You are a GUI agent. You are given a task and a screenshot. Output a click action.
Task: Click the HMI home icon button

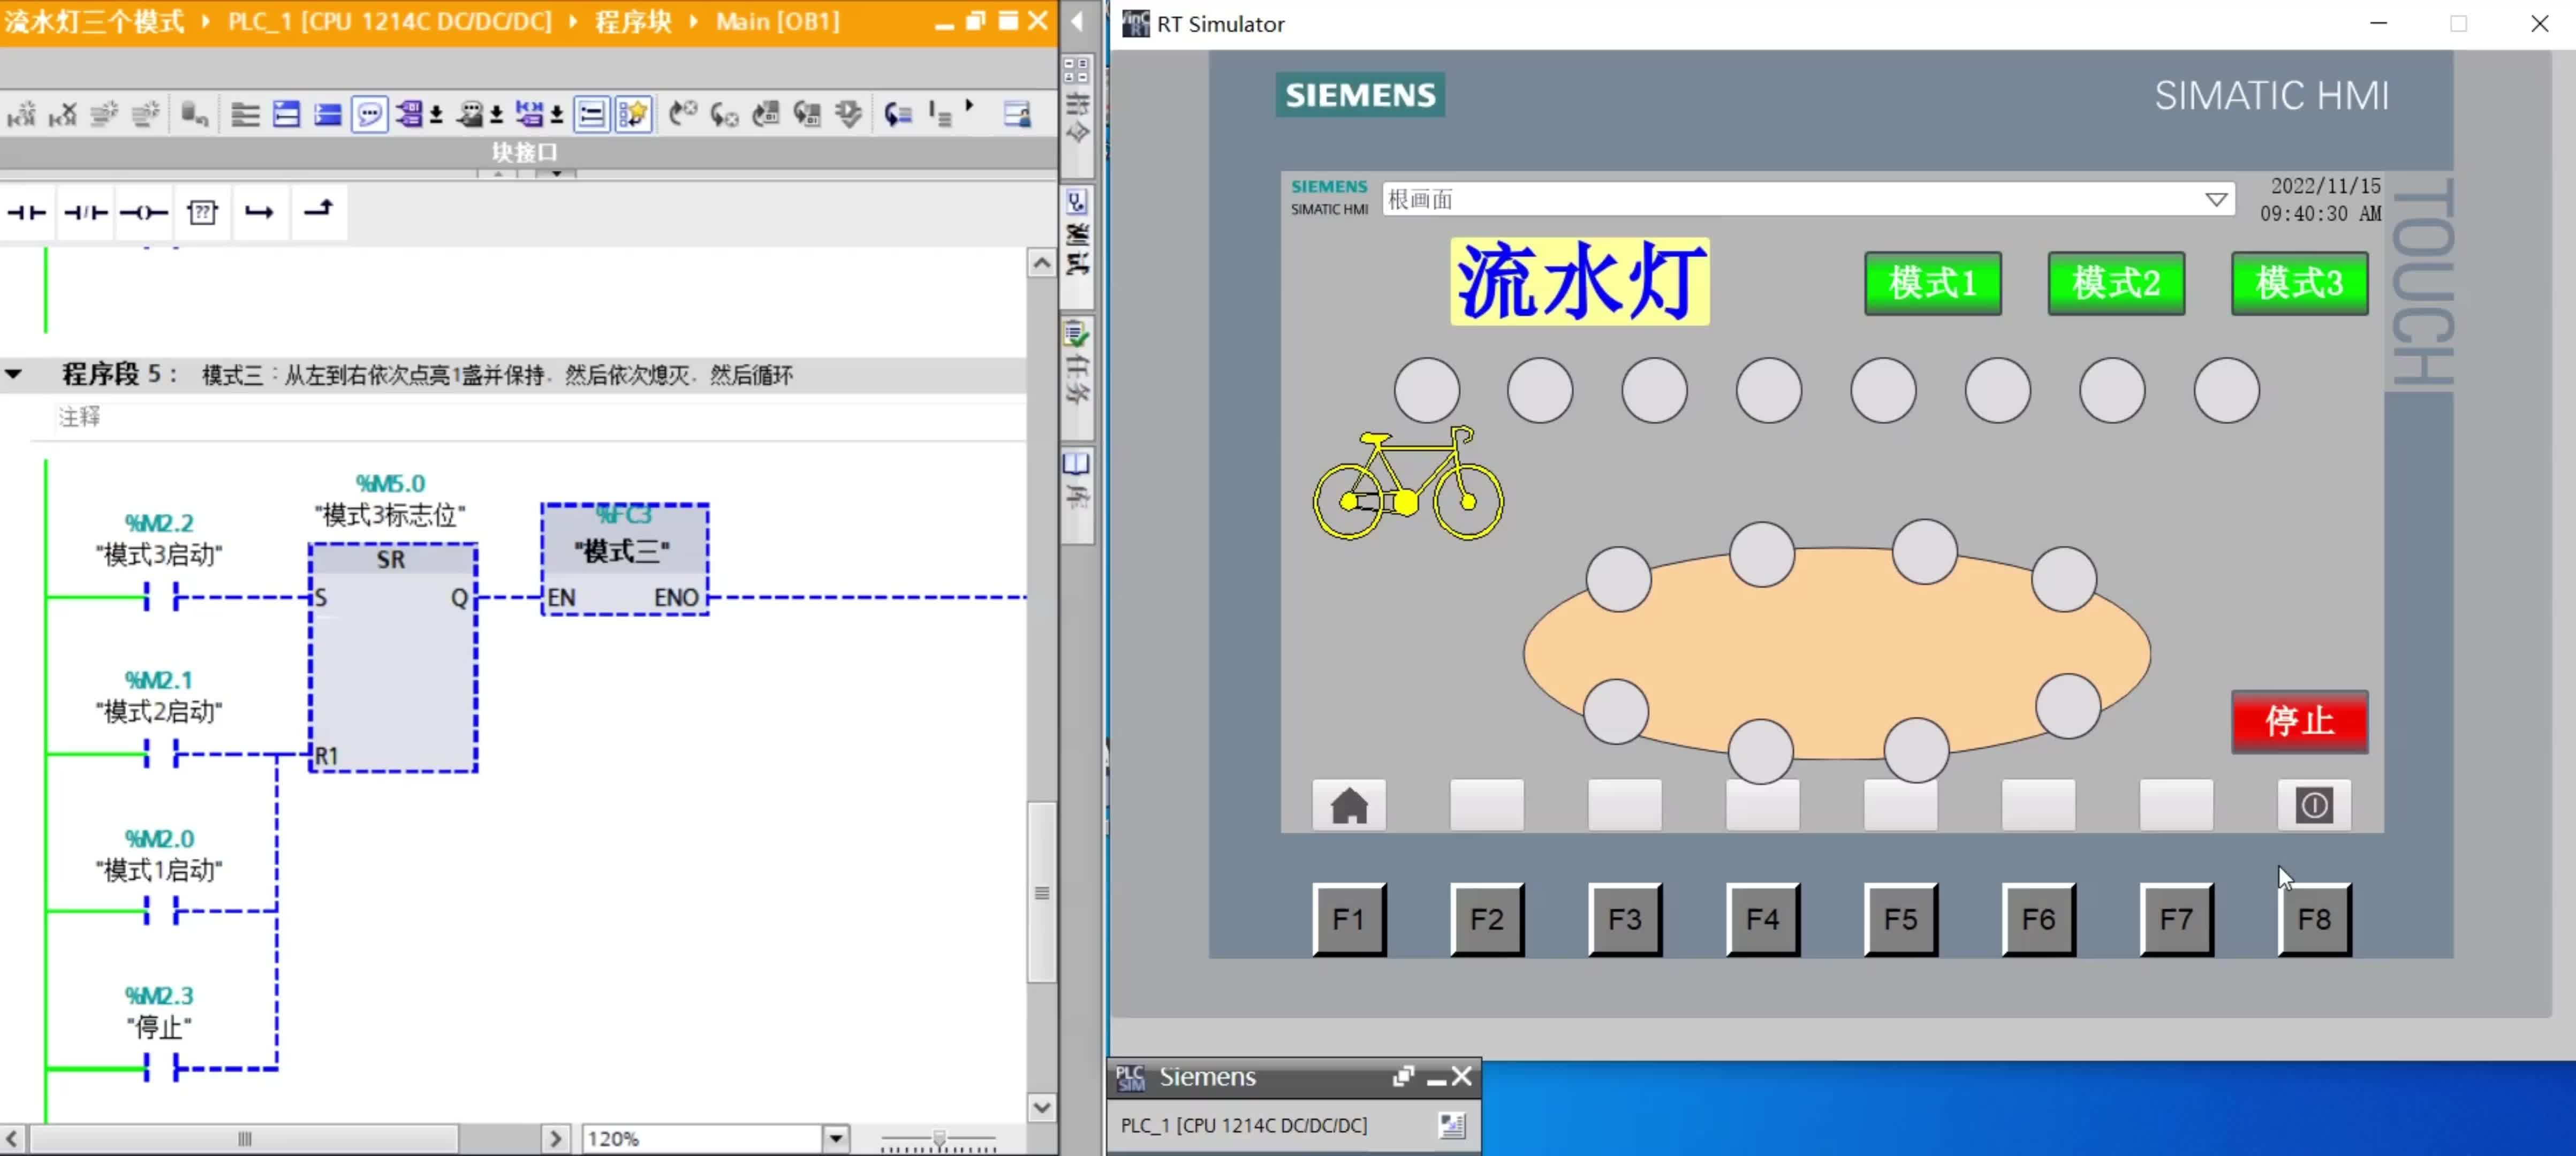click(x=1349, y=805)
